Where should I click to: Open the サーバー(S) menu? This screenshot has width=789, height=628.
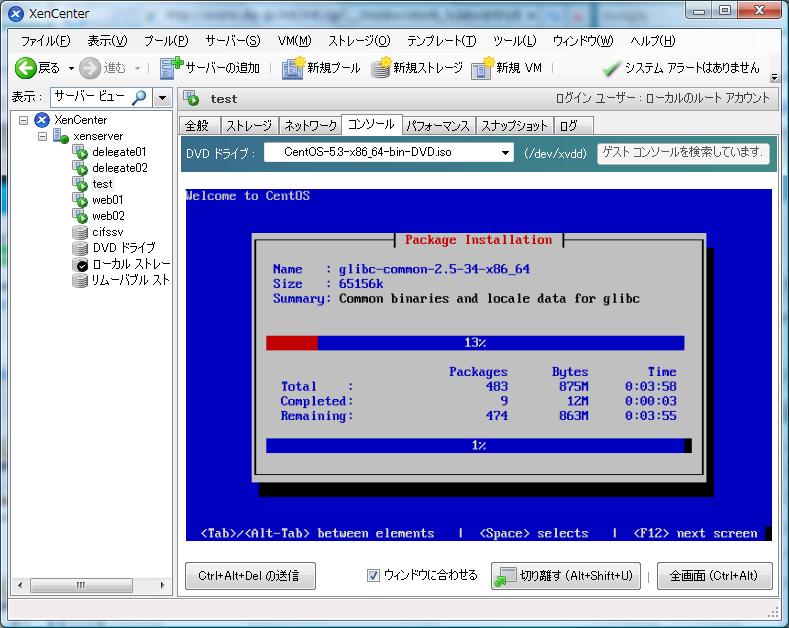coord(233,41)
